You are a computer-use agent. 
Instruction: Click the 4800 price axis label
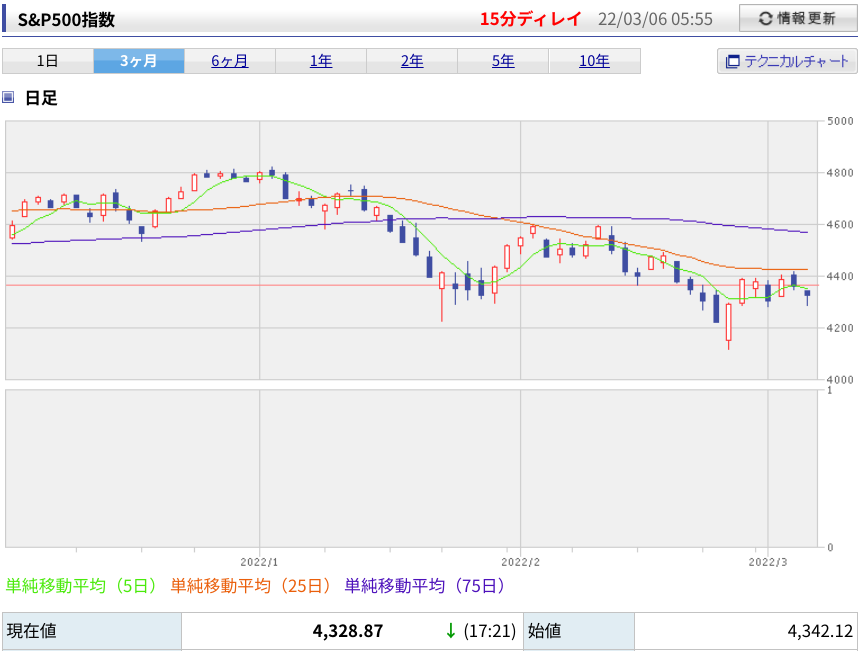[x=840, y=173]
